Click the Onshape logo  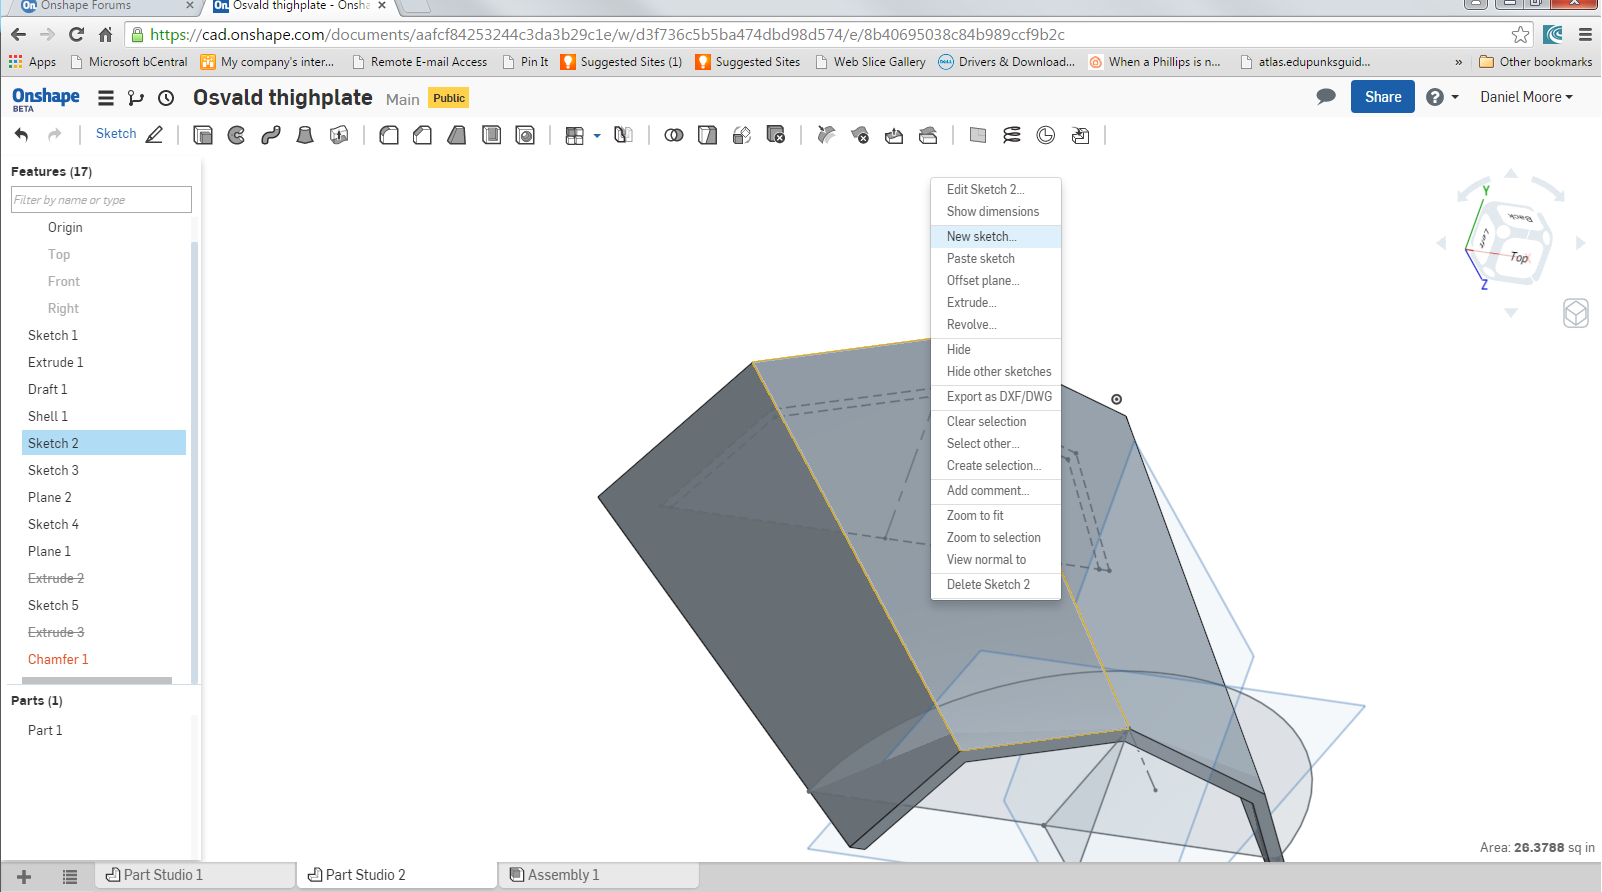point(45,98)
